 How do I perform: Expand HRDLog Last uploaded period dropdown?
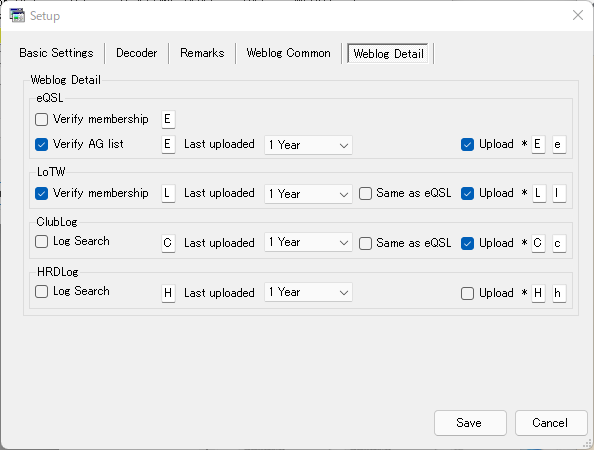pos(308,292)
